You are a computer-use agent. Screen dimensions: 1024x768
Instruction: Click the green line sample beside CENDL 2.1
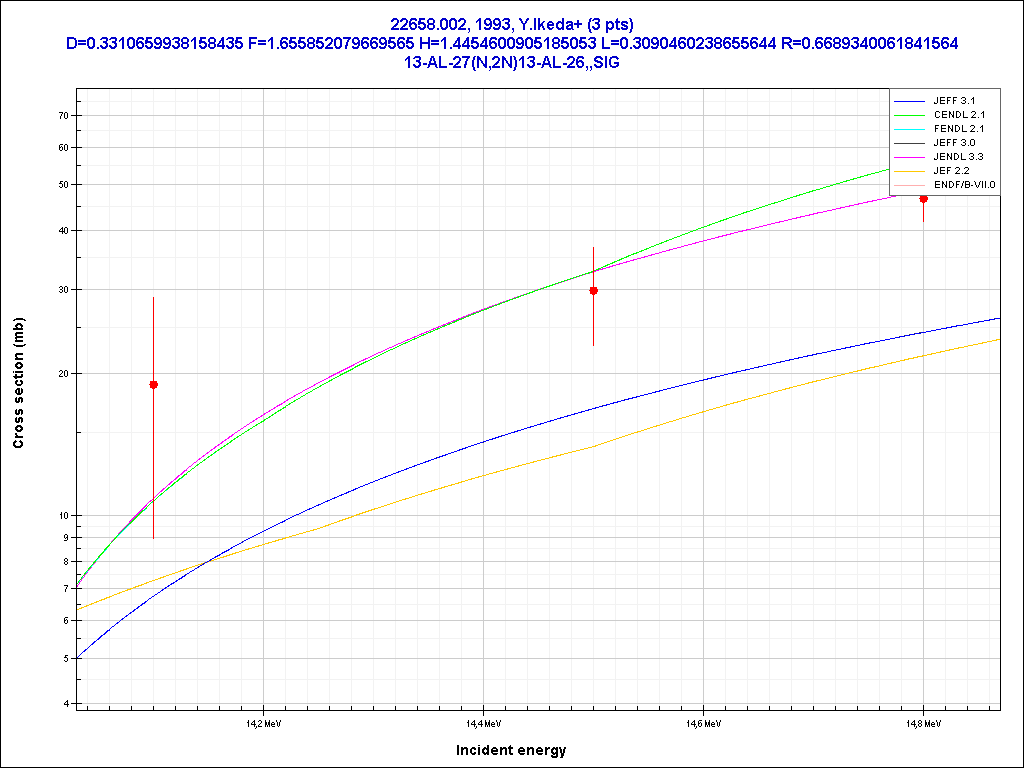click(x=909, y=115)
